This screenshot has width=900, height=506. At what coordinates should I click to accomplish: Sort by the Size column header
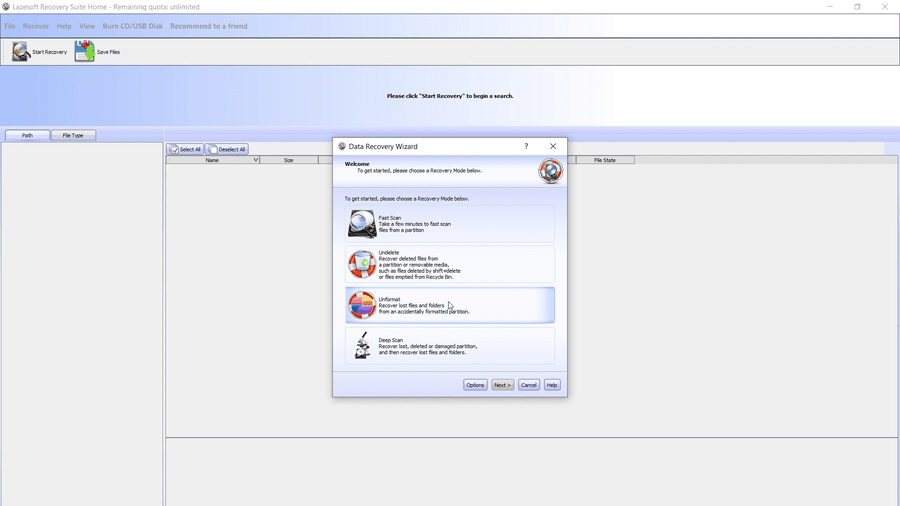pos(289,160)
